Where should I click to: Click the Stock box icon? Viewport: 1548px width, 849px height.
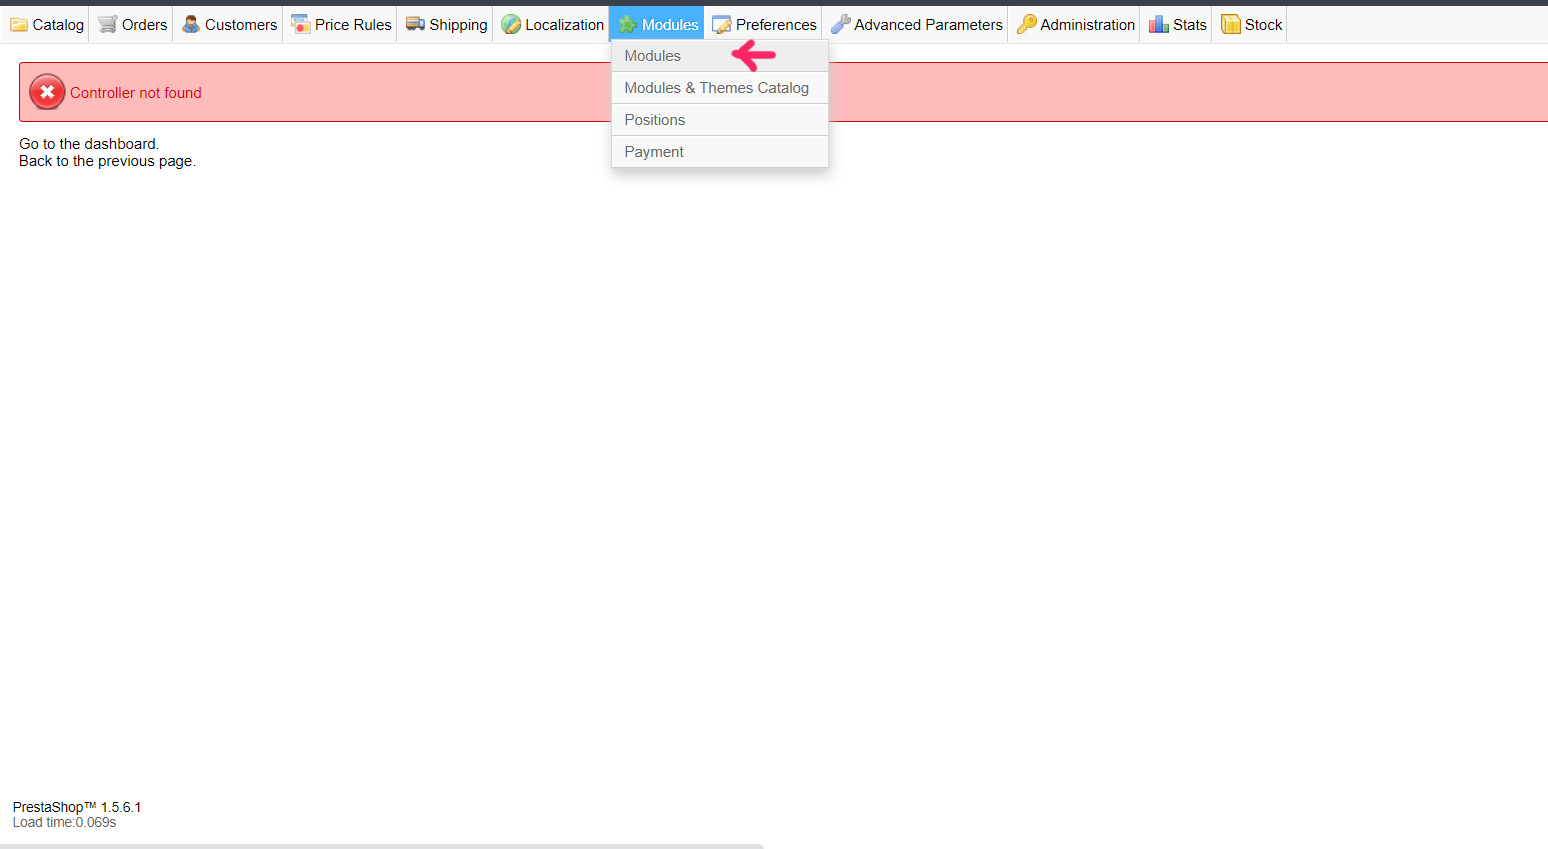tap(1230, 24)
